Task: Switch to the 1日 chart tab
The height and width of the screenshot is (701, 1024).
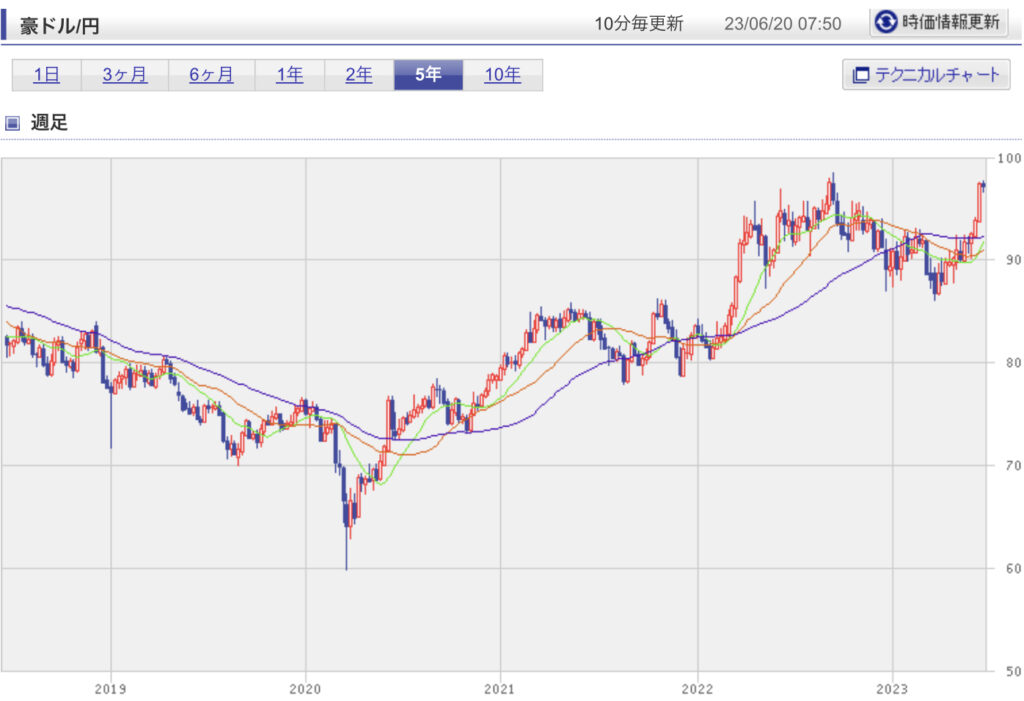Action: (x=46, y=75)
